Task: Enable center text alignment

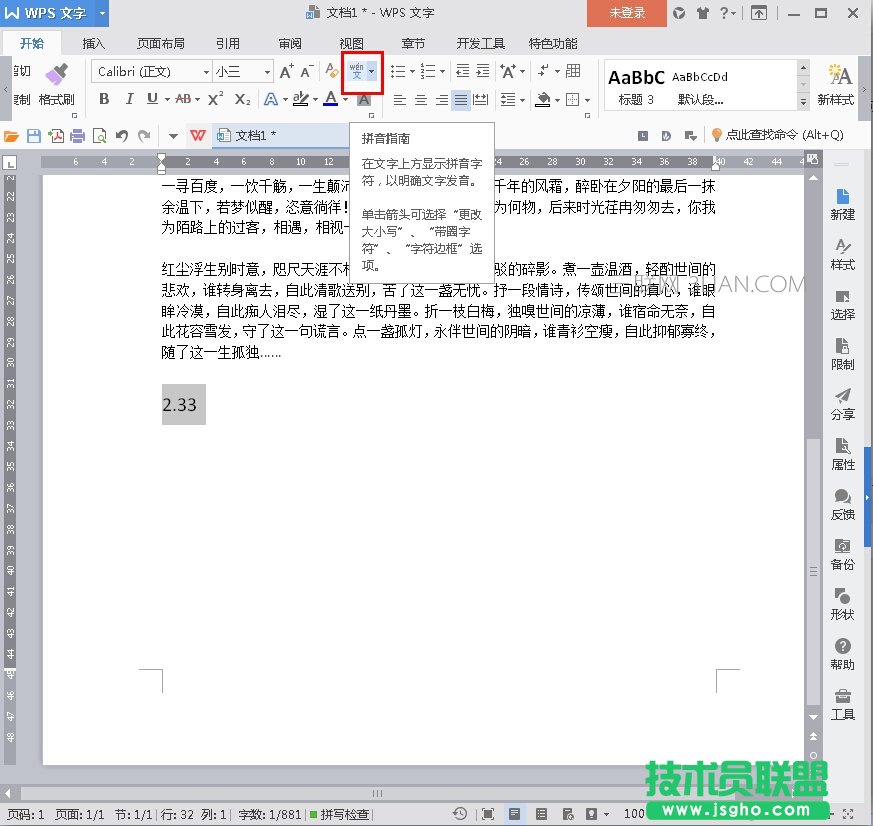Action: (423, 99)
